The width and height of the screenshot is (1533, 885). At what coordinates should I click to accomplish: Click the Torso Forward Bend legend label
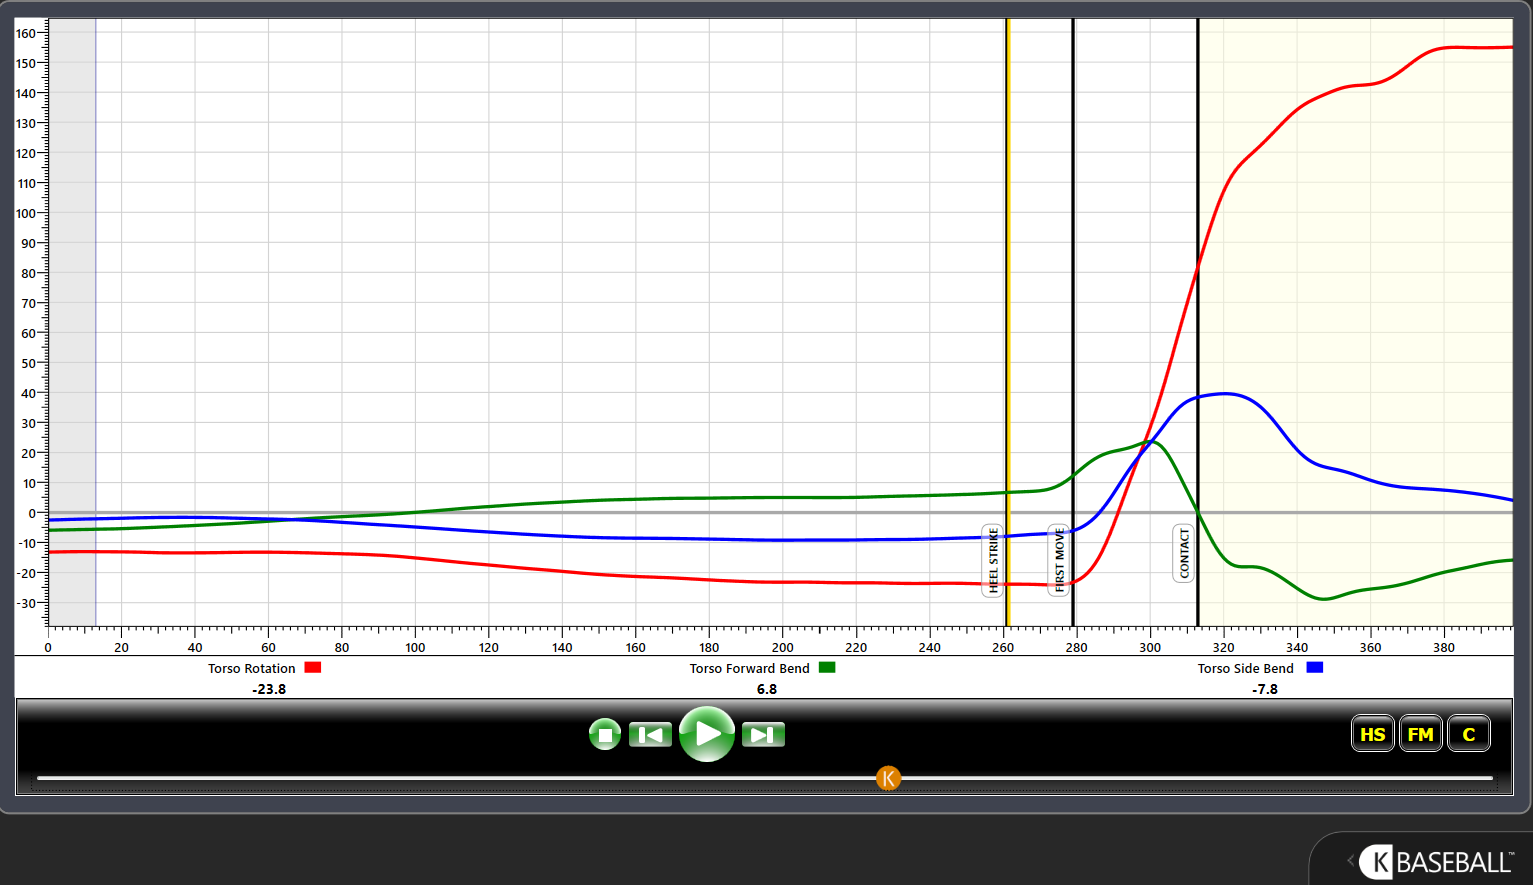click(x=749, y=668)
